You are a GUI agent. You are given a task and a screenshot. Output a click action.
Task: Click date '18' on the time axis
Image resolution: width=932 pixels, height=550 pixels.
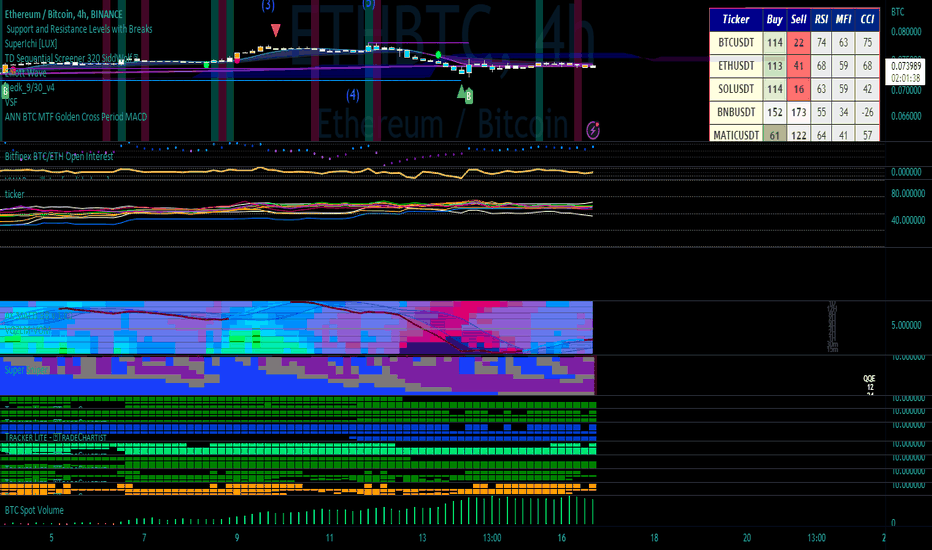pyautogui.click(x=654, y=538)
